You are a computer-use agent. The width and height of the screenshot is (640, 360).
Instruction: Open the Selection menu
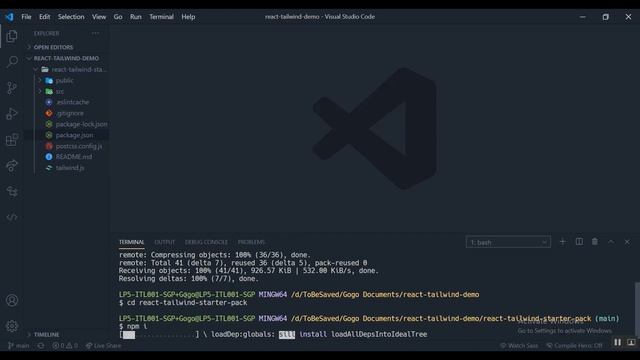point(71,17)
